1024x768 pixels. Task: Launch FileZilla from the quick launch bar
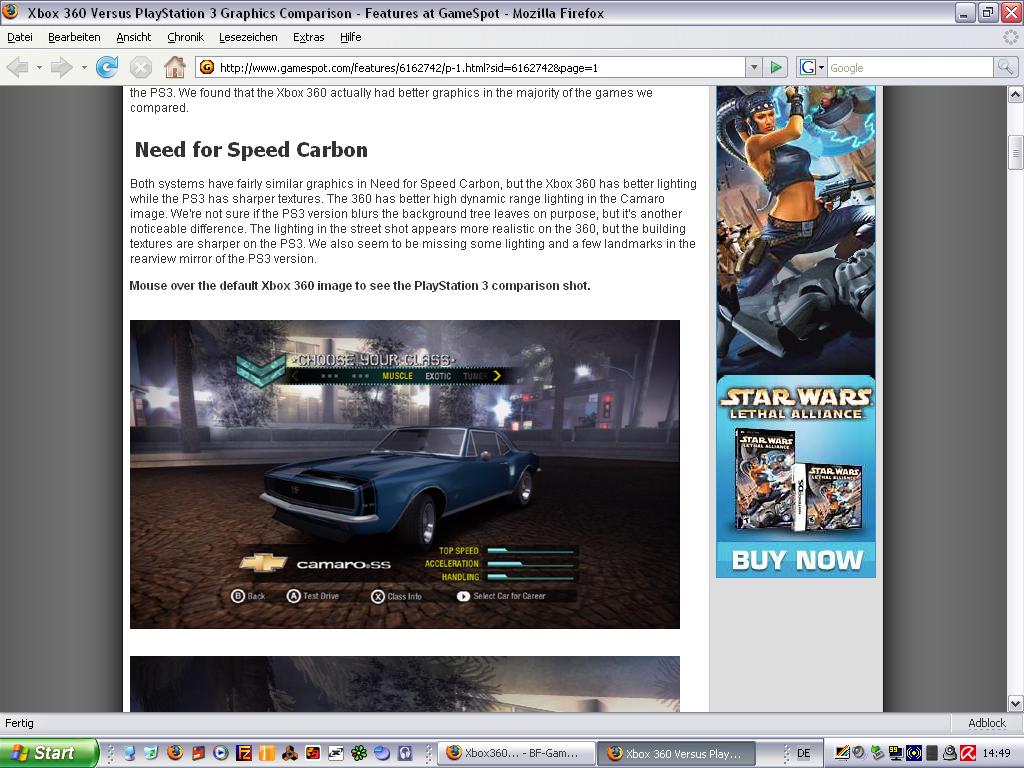pyautogui.click(x=244, y=753)
